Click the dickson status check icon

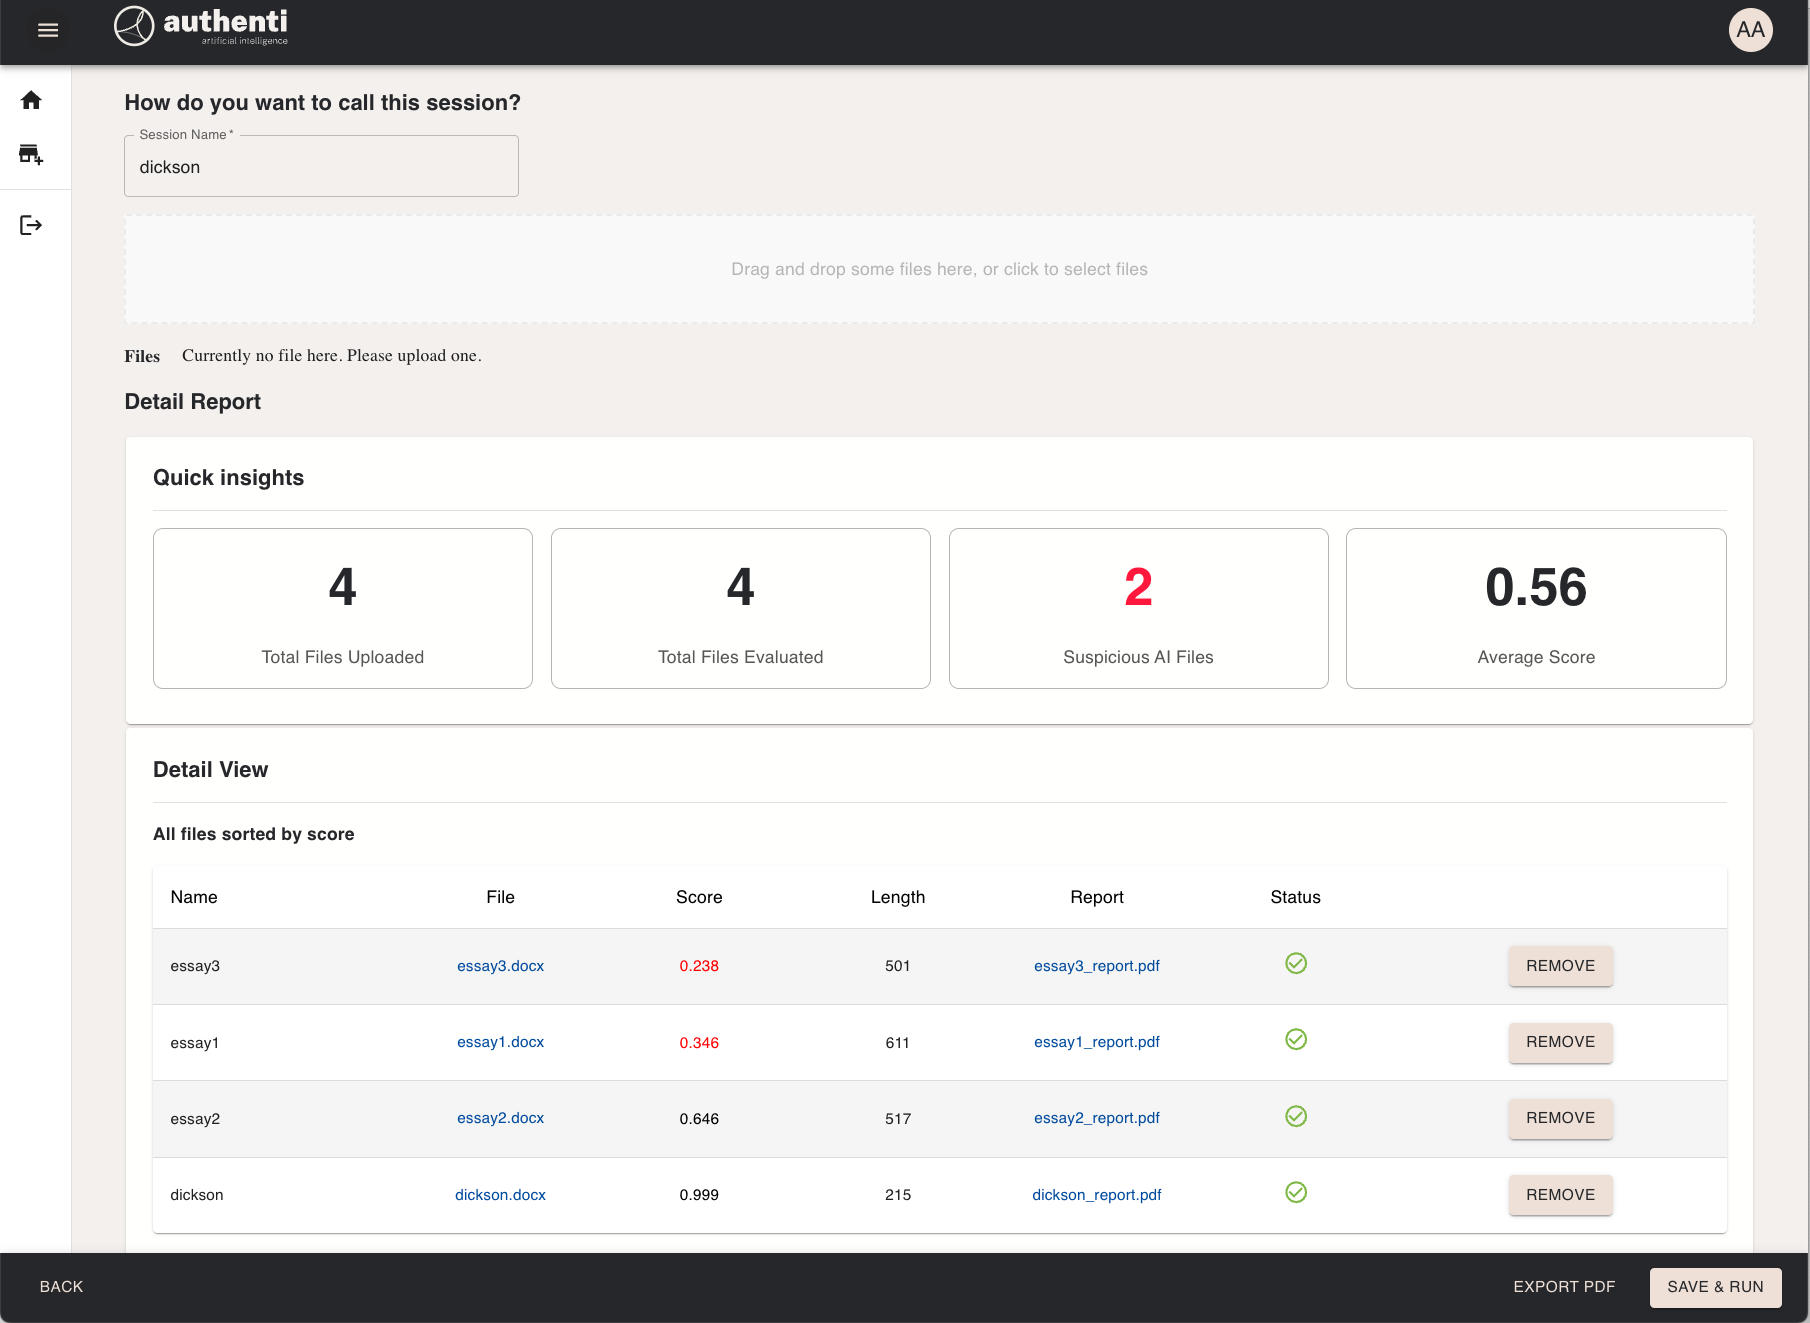[1296, 1192]
